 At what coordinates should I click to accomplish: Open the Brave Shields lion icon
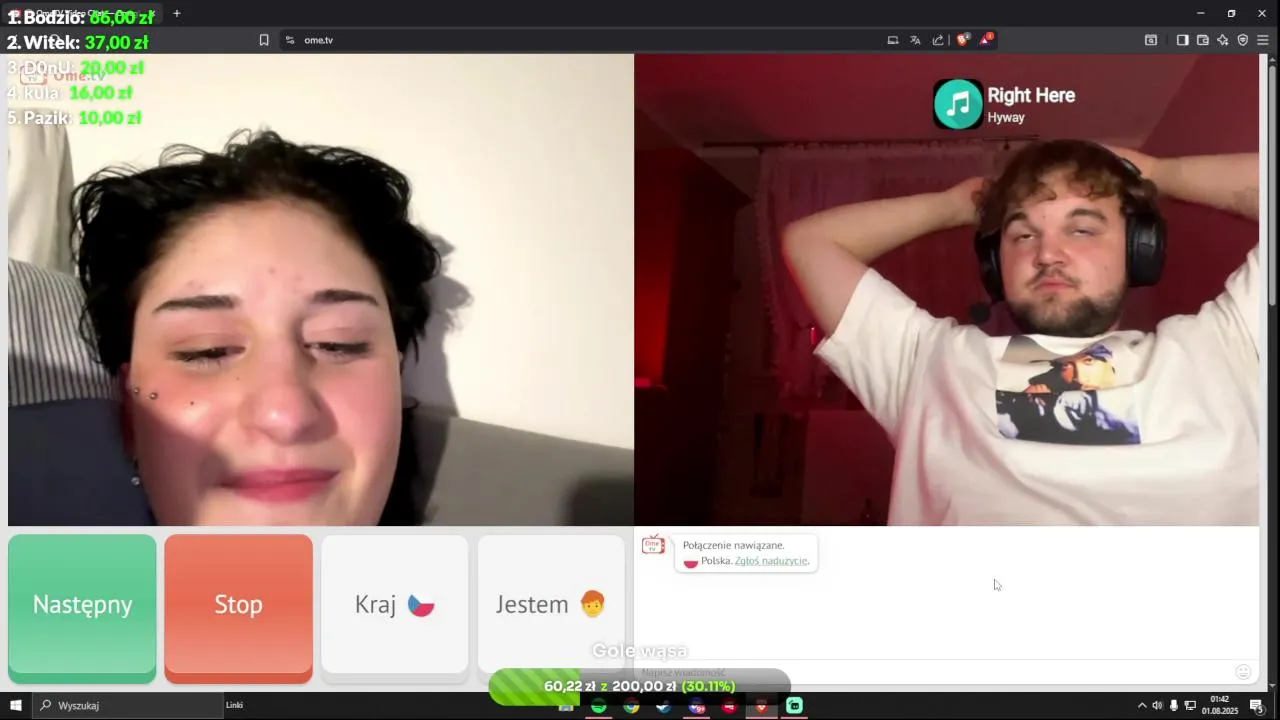click(x=963, y=40)
